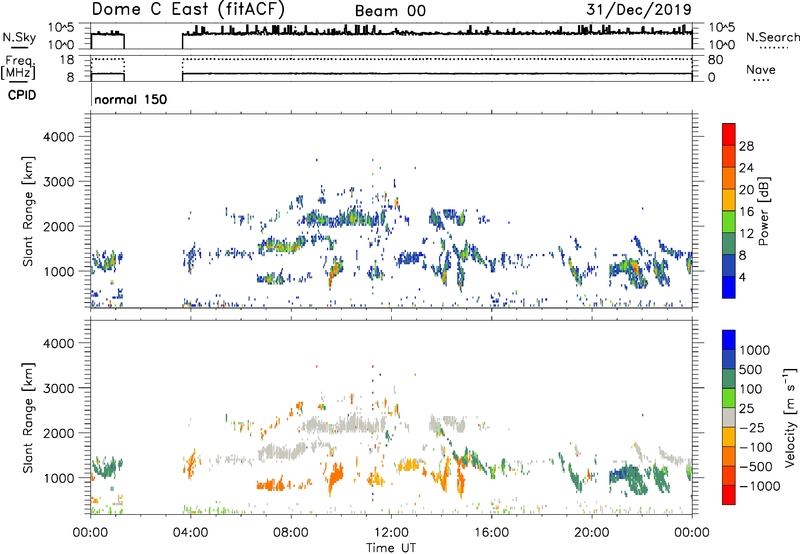Click the "24" value on the Power colorbar
The width and height of the screenshot is (800, 554).
[x=746, y=168]
